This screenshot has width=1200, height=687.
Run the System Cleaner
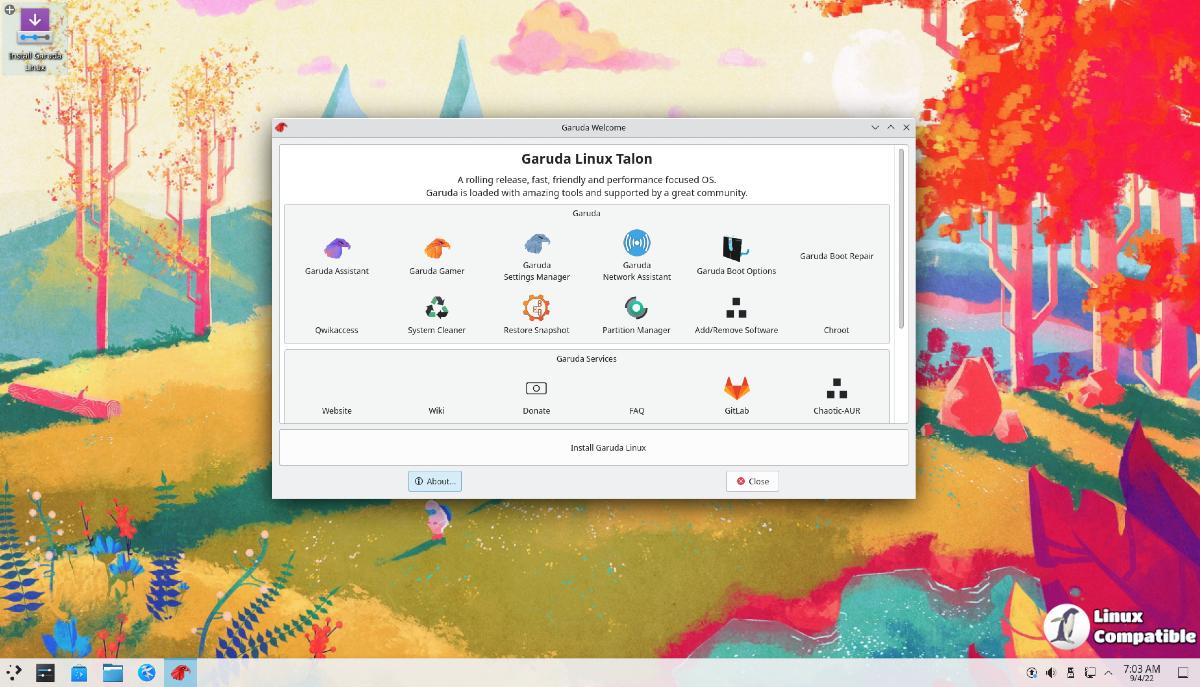pos(436,313)
